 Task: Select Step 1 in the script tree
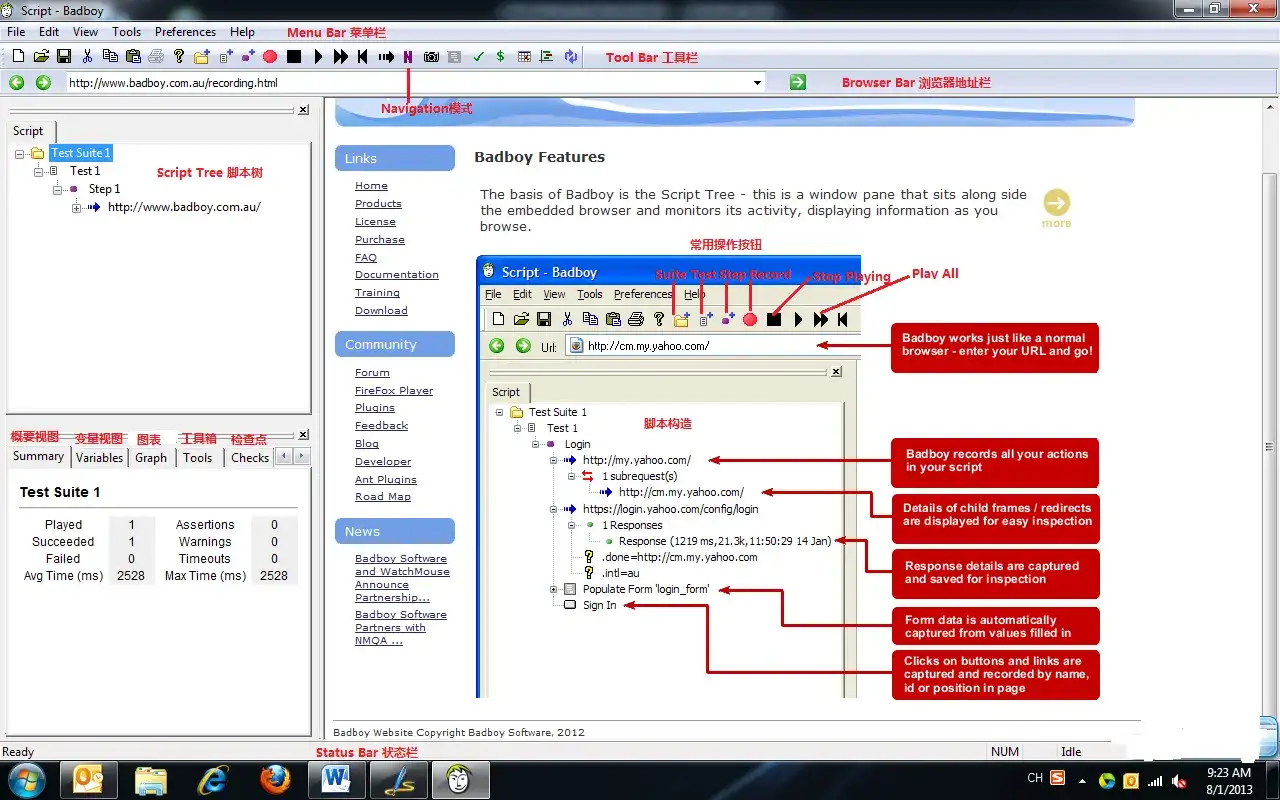[104, 189]
